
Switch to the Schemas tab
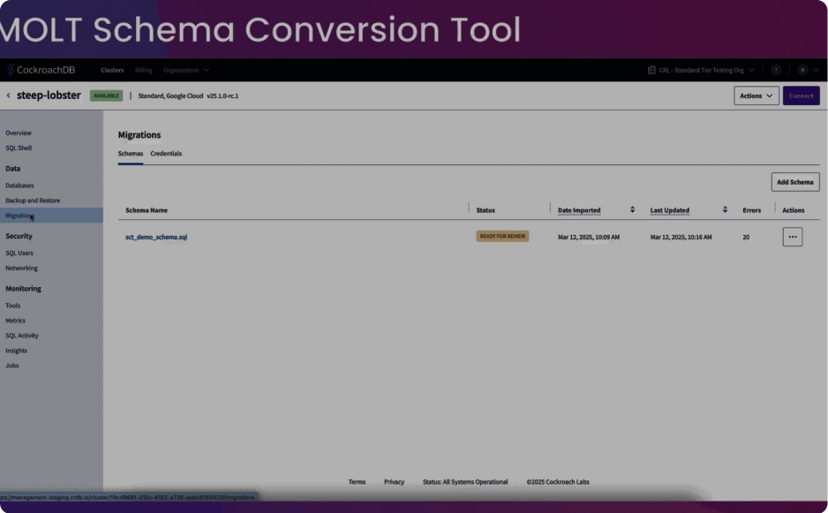click(x=130, y=154)
